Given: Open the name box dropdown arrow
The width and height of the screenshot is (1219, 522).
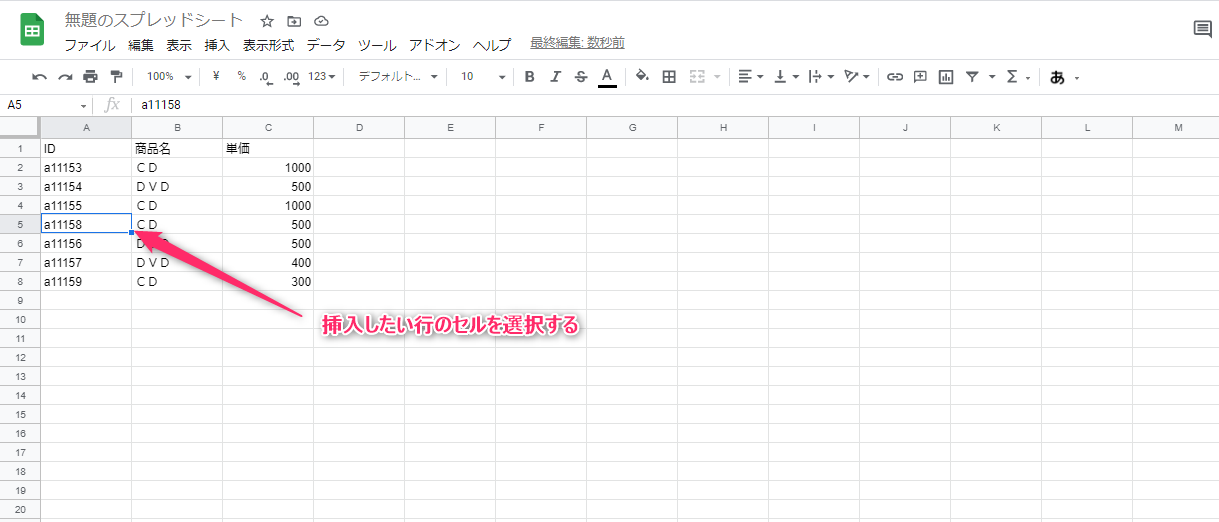Looking at the screenshot, I should pos(84,105).
